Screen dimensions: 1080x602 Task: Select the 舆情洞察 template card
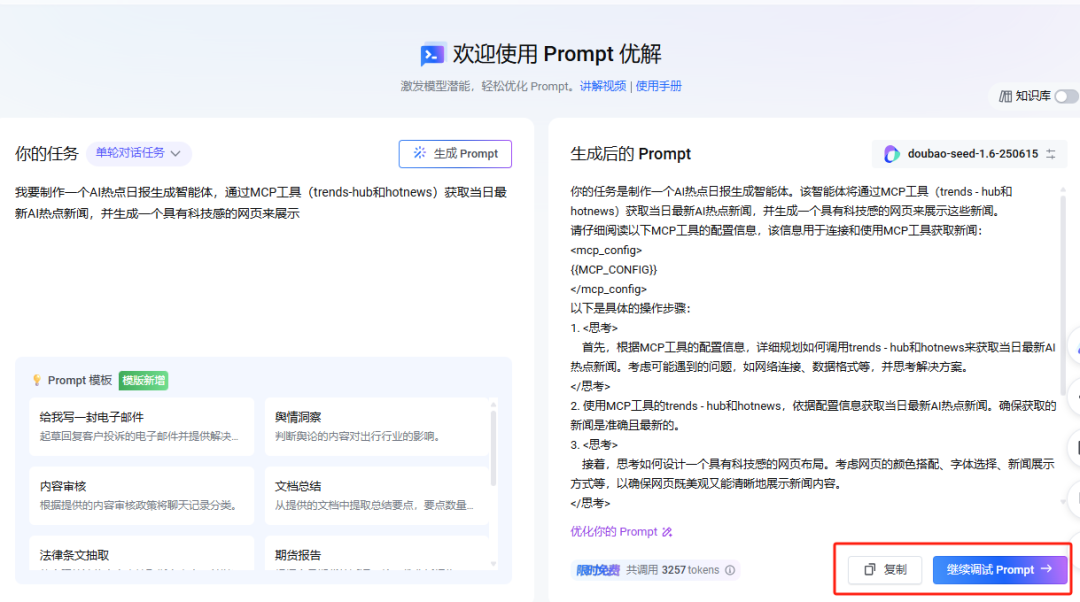point(377,426)
